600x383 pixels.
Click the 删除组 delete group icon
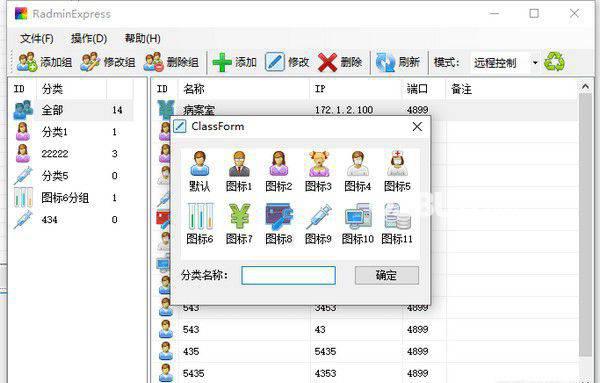click(153, 62)
